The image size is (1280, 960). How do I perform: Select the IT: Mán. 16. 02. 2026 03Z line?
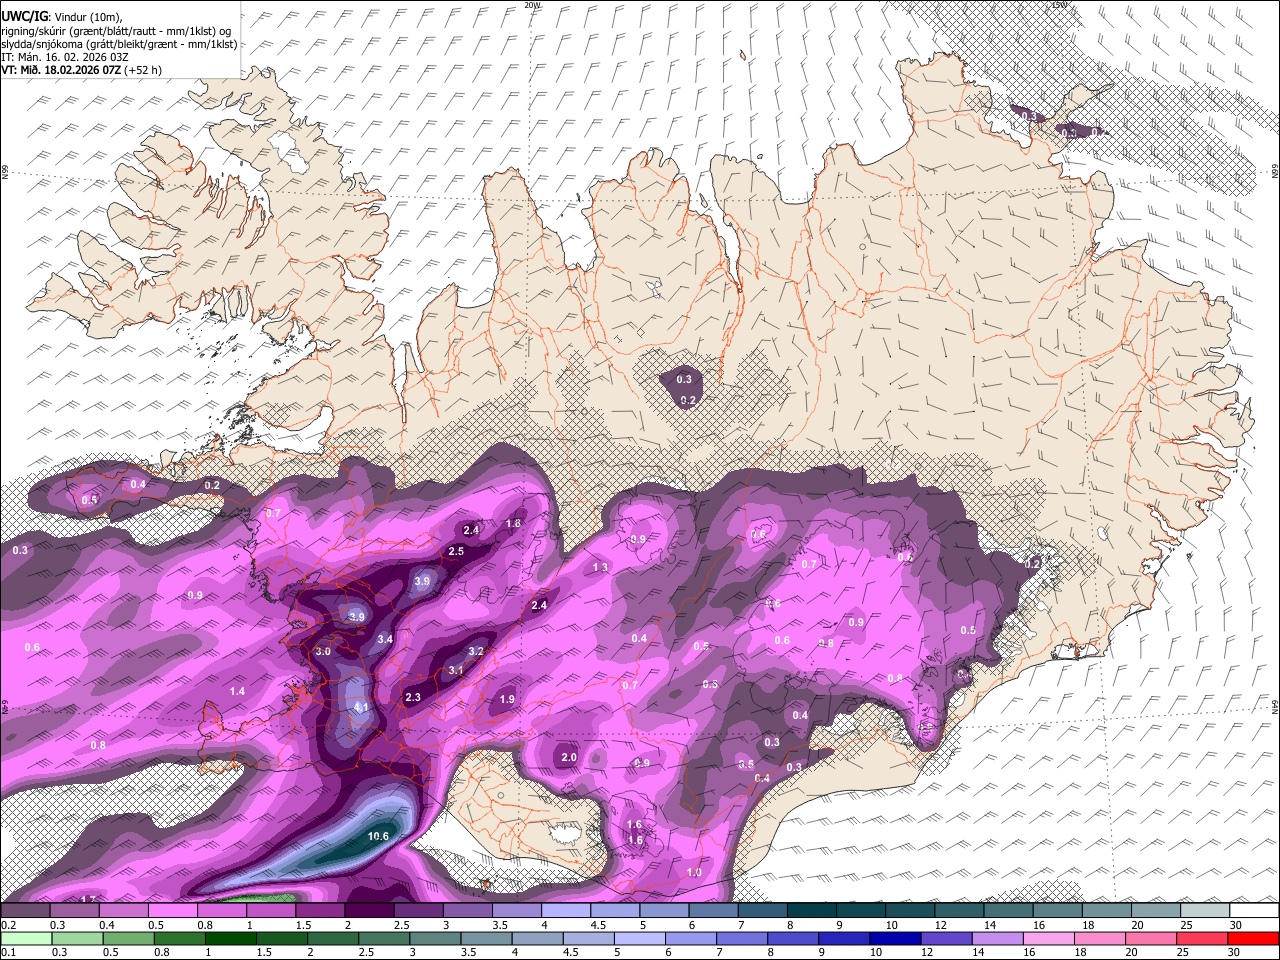pyautogui.click(x=64, y=57)
